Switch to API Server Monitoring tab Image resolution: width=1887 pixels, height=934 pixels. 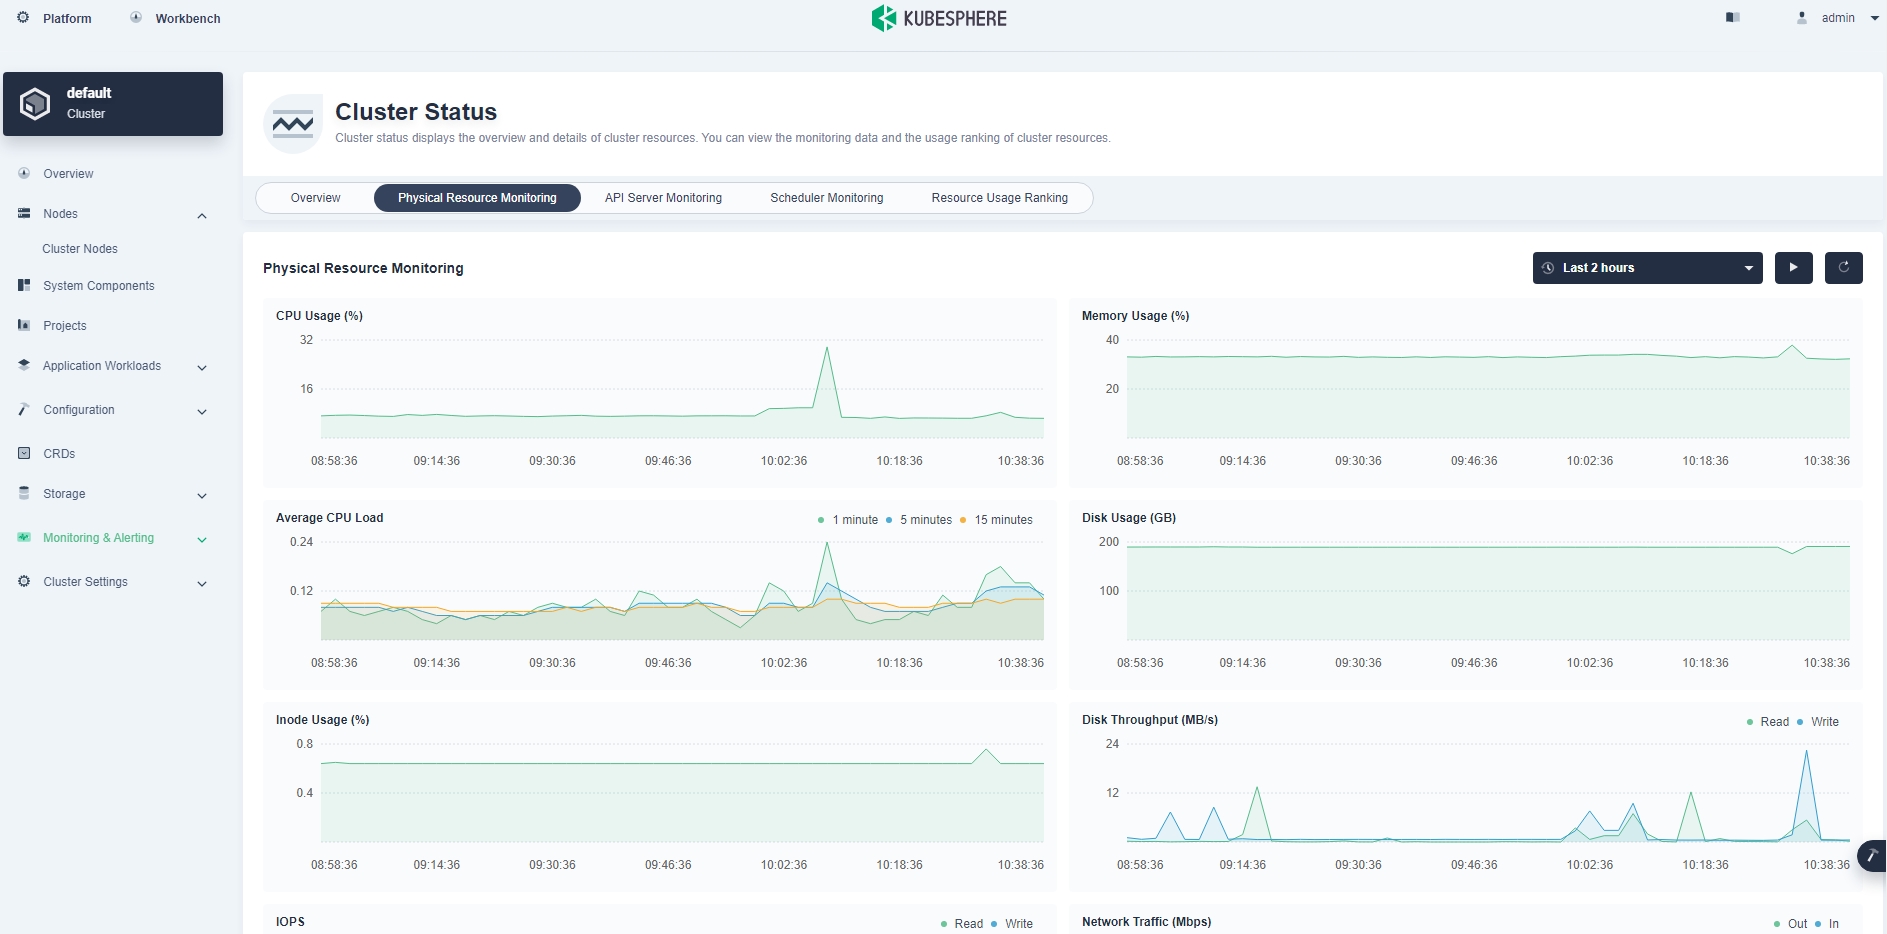(x=663, y=198)
